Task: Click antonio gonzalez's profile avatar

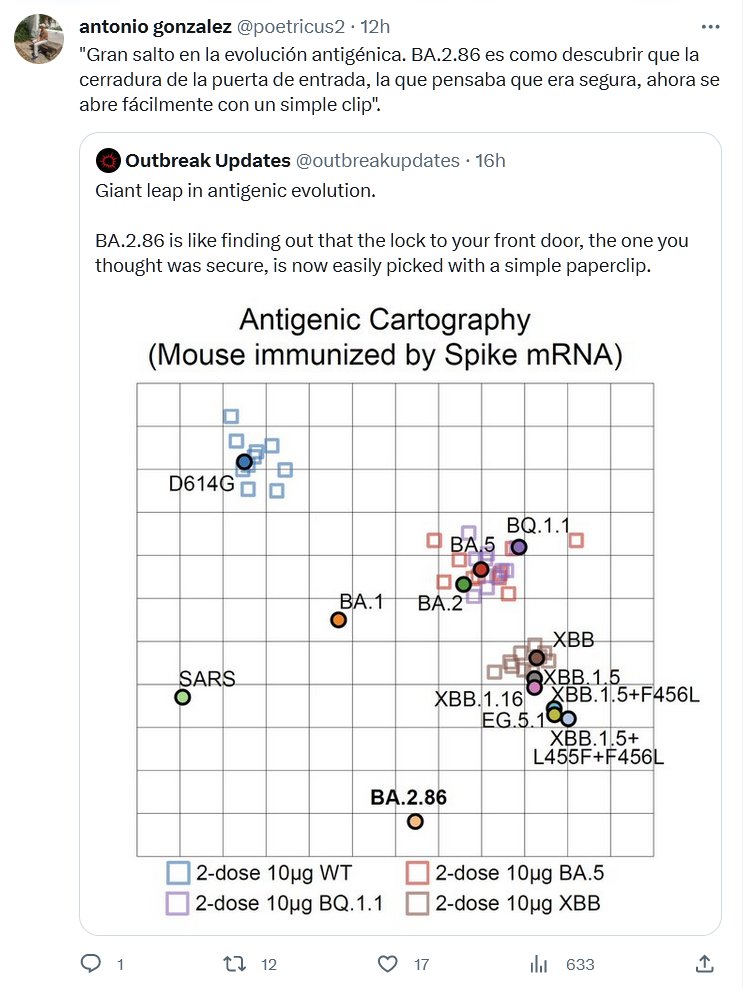Action: pyautogui.click(x=34, y=39)
